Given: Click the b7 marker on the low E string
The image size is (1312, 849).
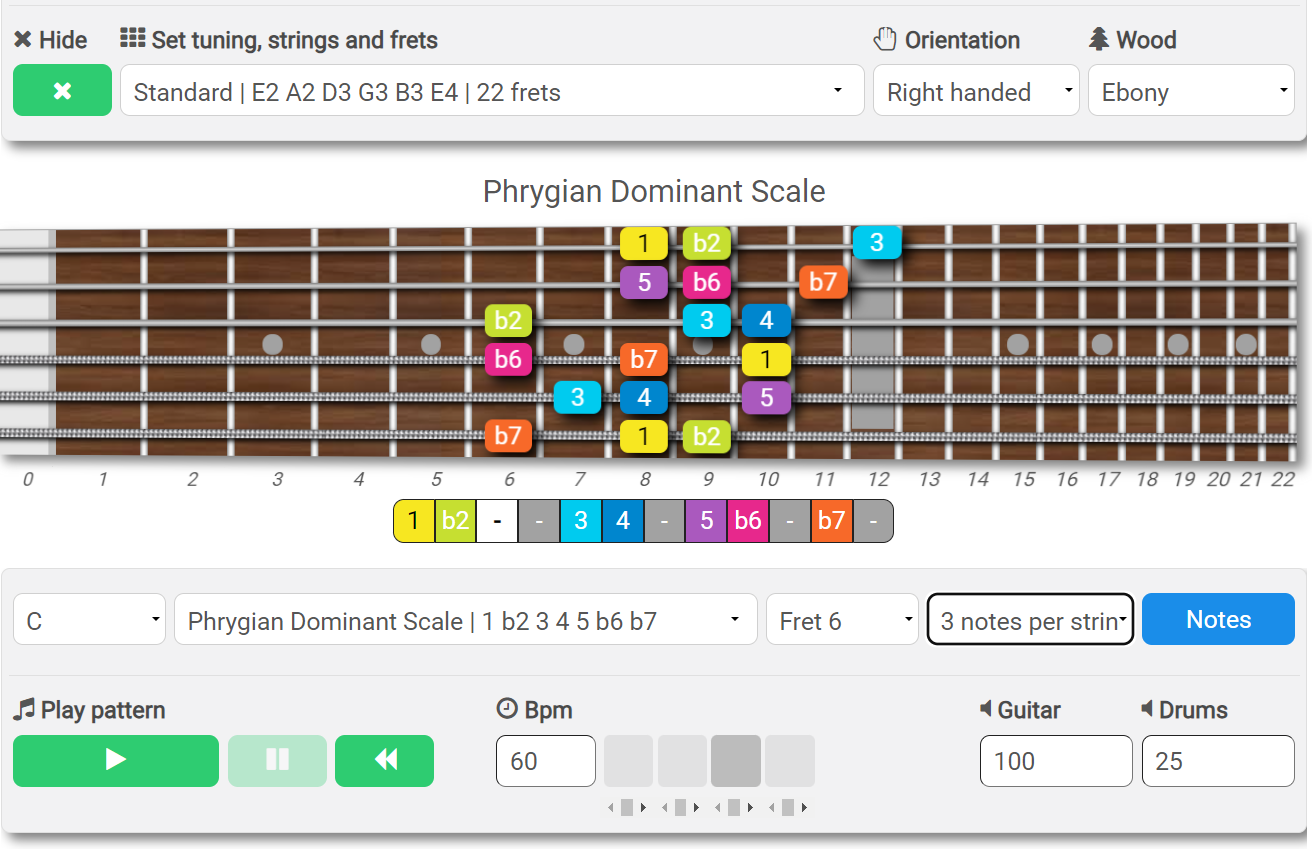Looking at the screenshot, I should coord(509,436).
